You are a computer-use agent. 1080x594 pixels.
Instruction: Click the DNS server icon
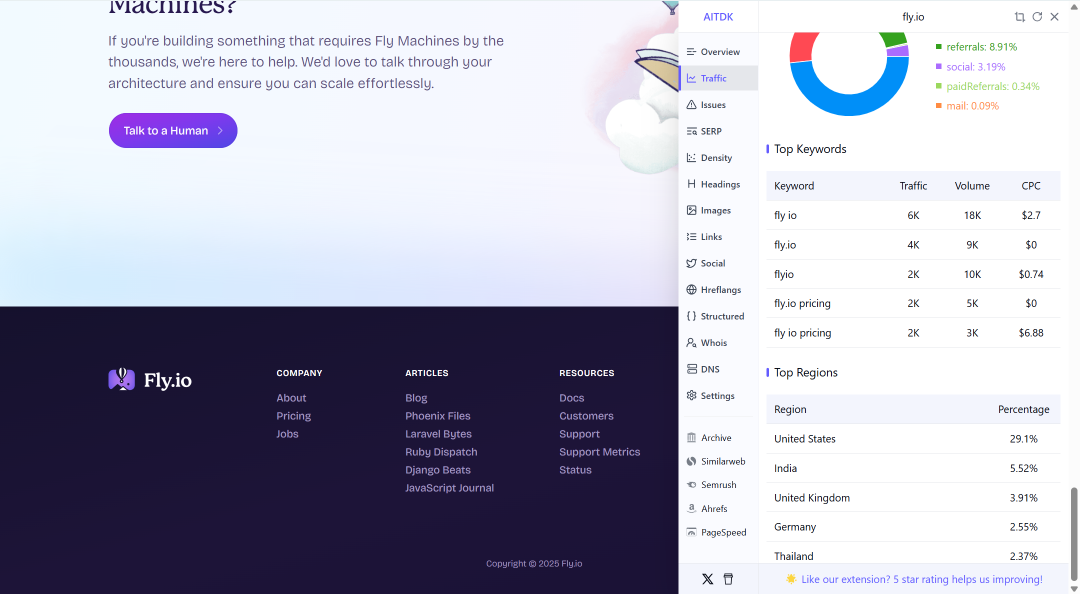point(692,369)
